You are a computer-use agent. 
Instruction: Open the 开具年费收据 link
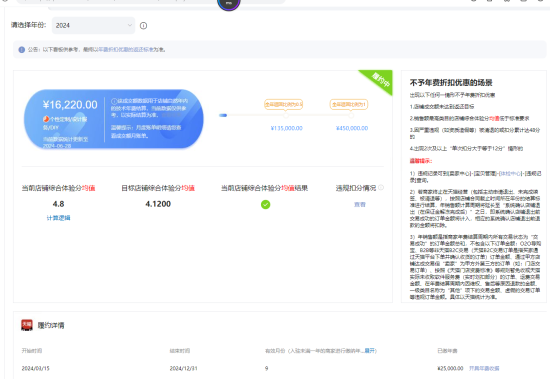pos(484,368)
